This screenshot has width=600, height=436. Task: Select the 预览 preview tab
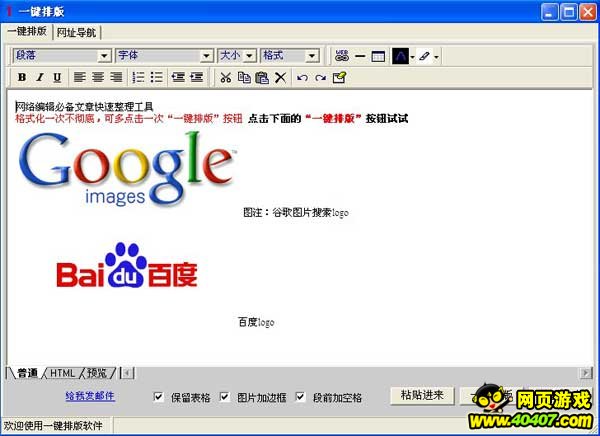[97, 373]
